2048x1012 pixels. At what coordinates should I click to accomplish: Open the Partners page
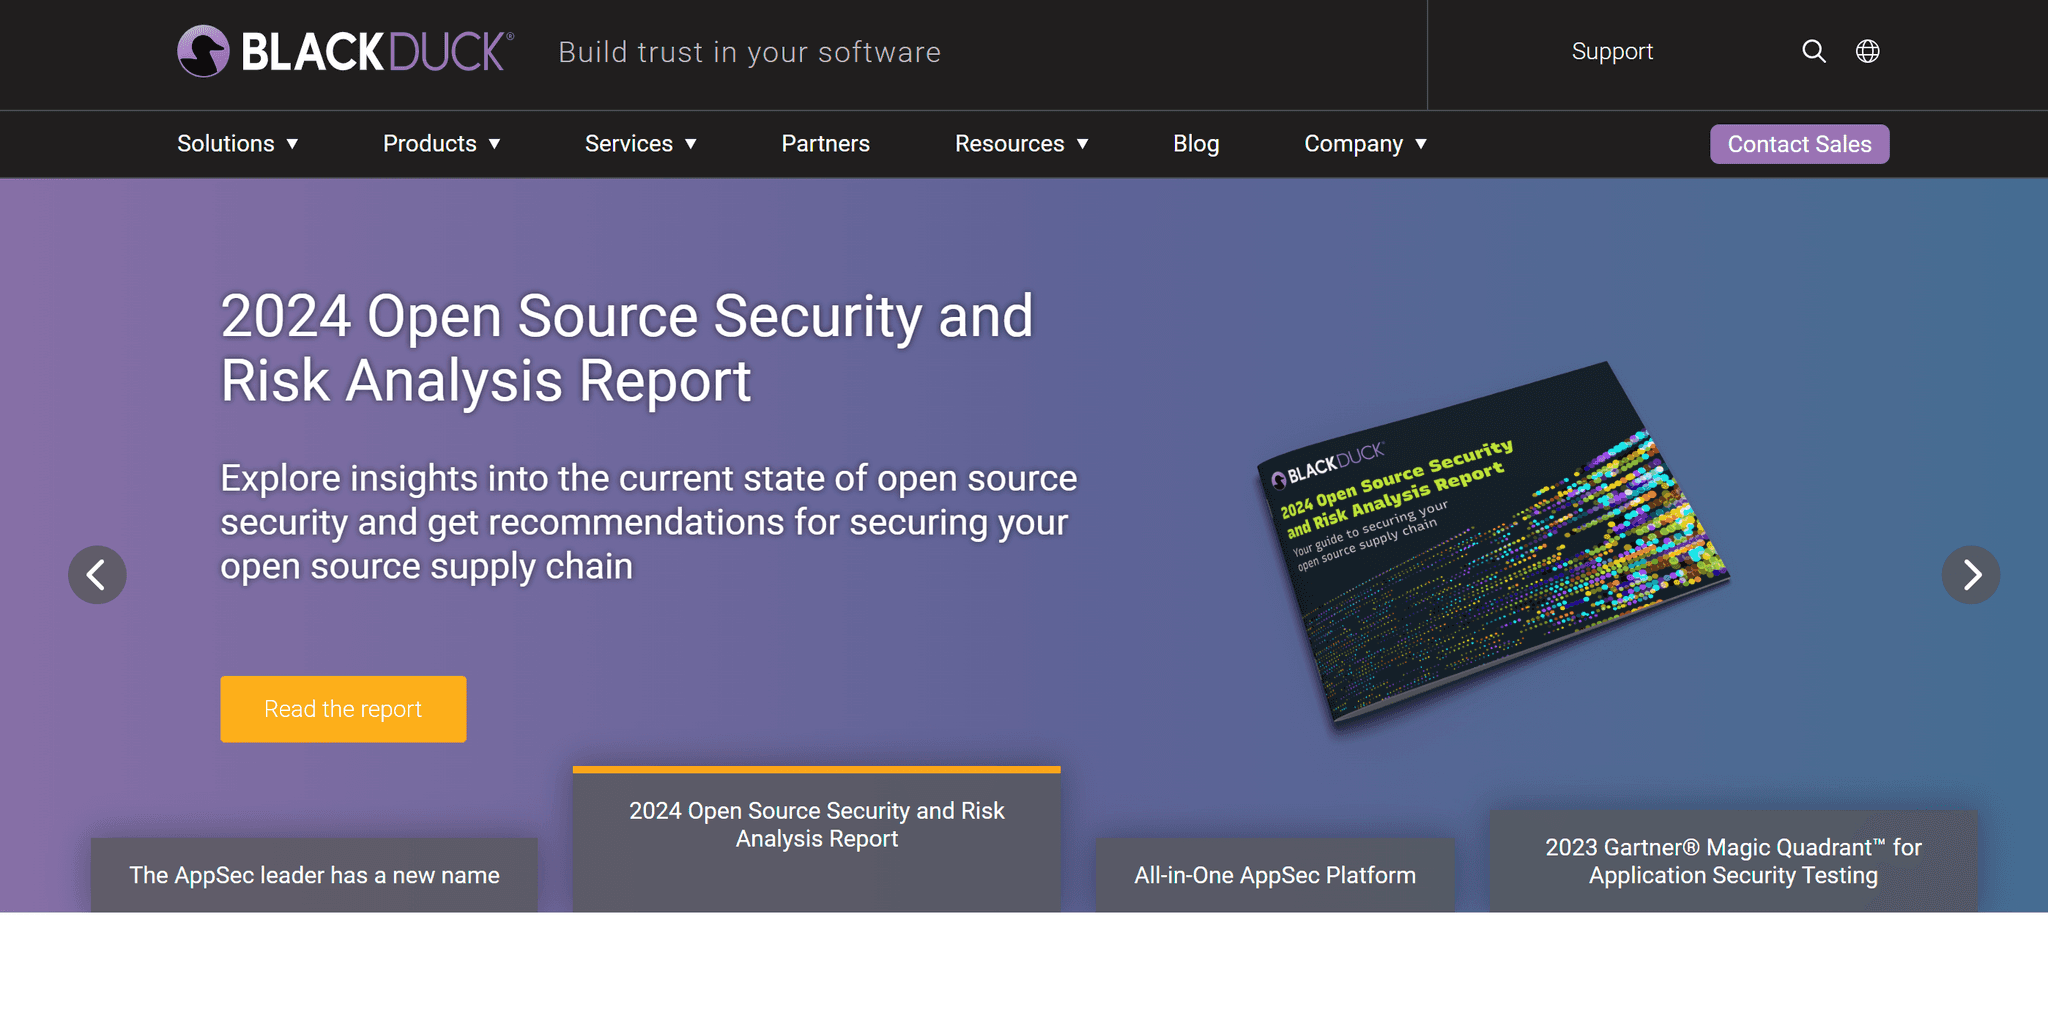(825, 143)
